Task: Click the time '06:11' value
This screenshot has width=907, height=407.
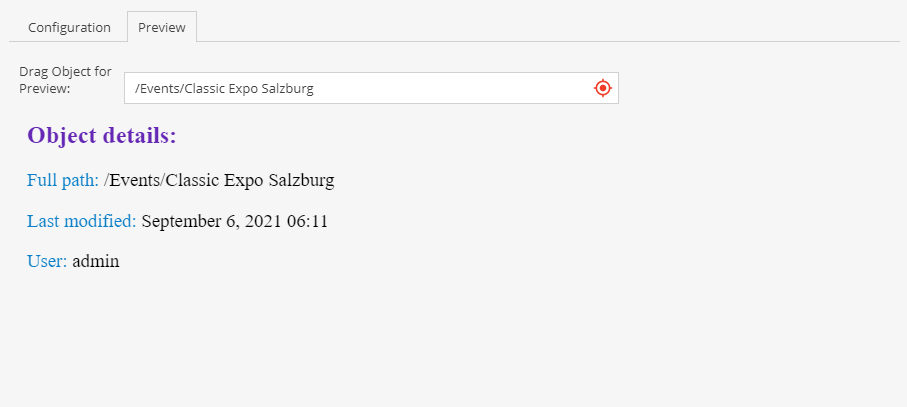Action: 309,221
